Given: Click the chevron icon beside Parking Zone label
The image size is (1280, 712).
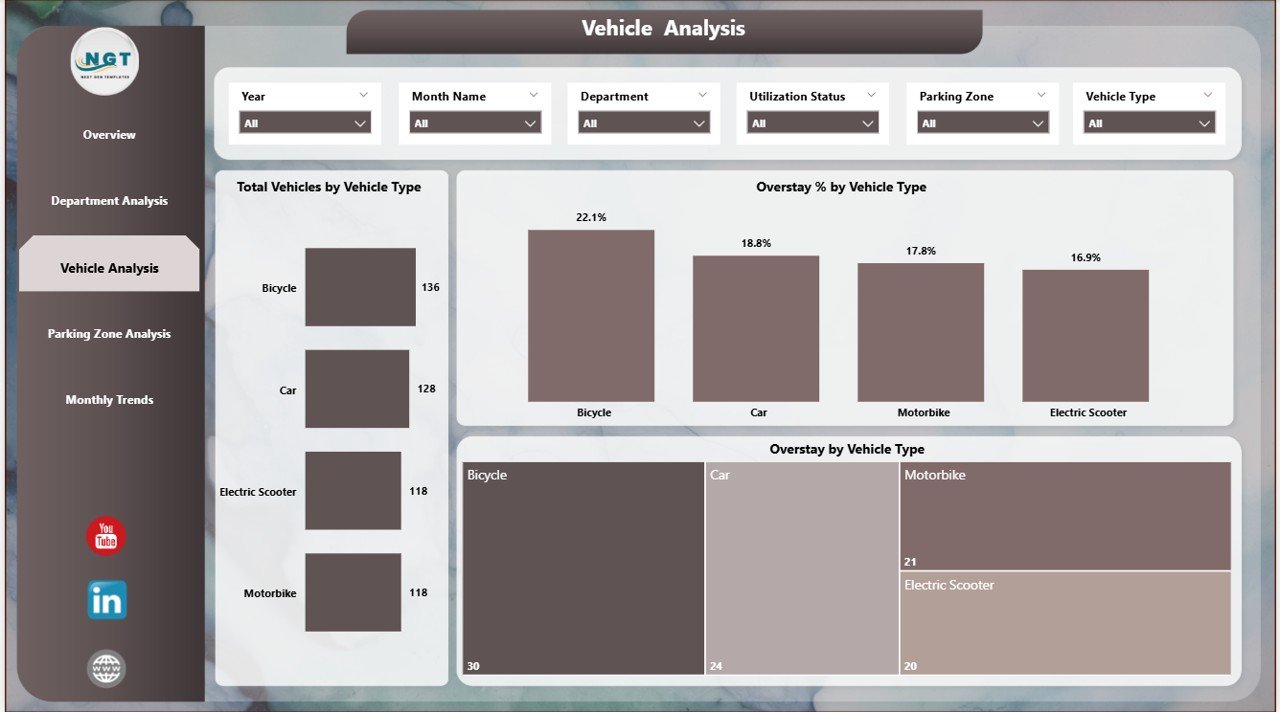Looking at the screenshot, I should click(1041, 95).
